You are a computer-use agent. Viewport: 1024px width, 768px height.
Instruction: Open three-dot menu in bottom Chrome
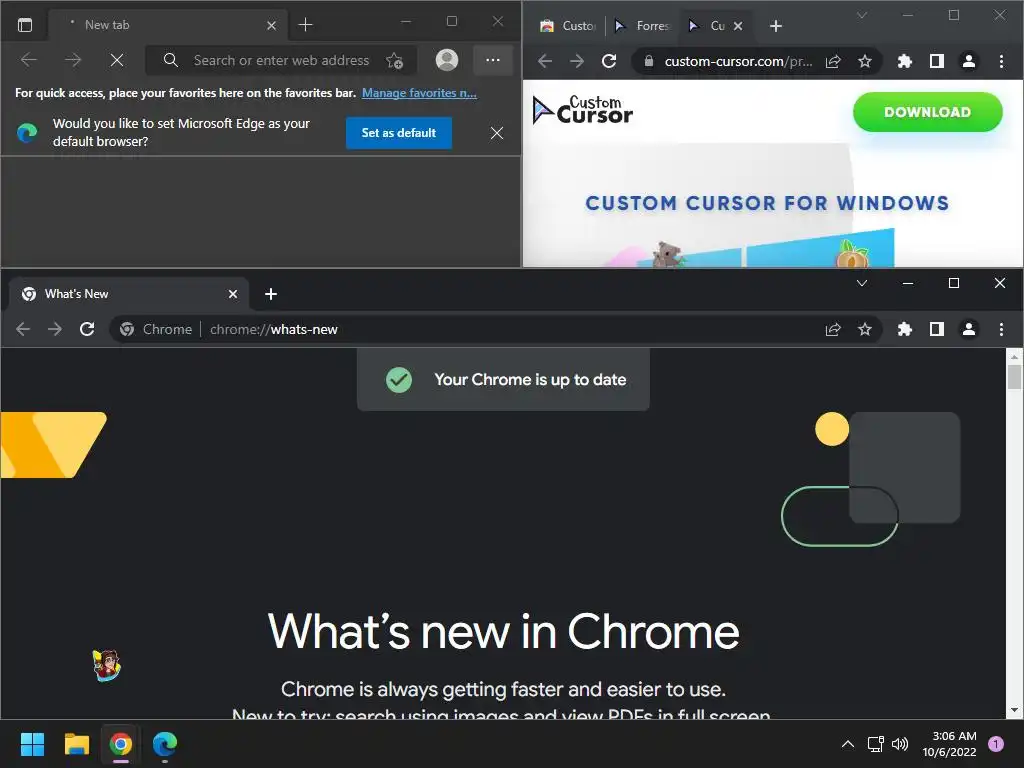pos(1001,329)
